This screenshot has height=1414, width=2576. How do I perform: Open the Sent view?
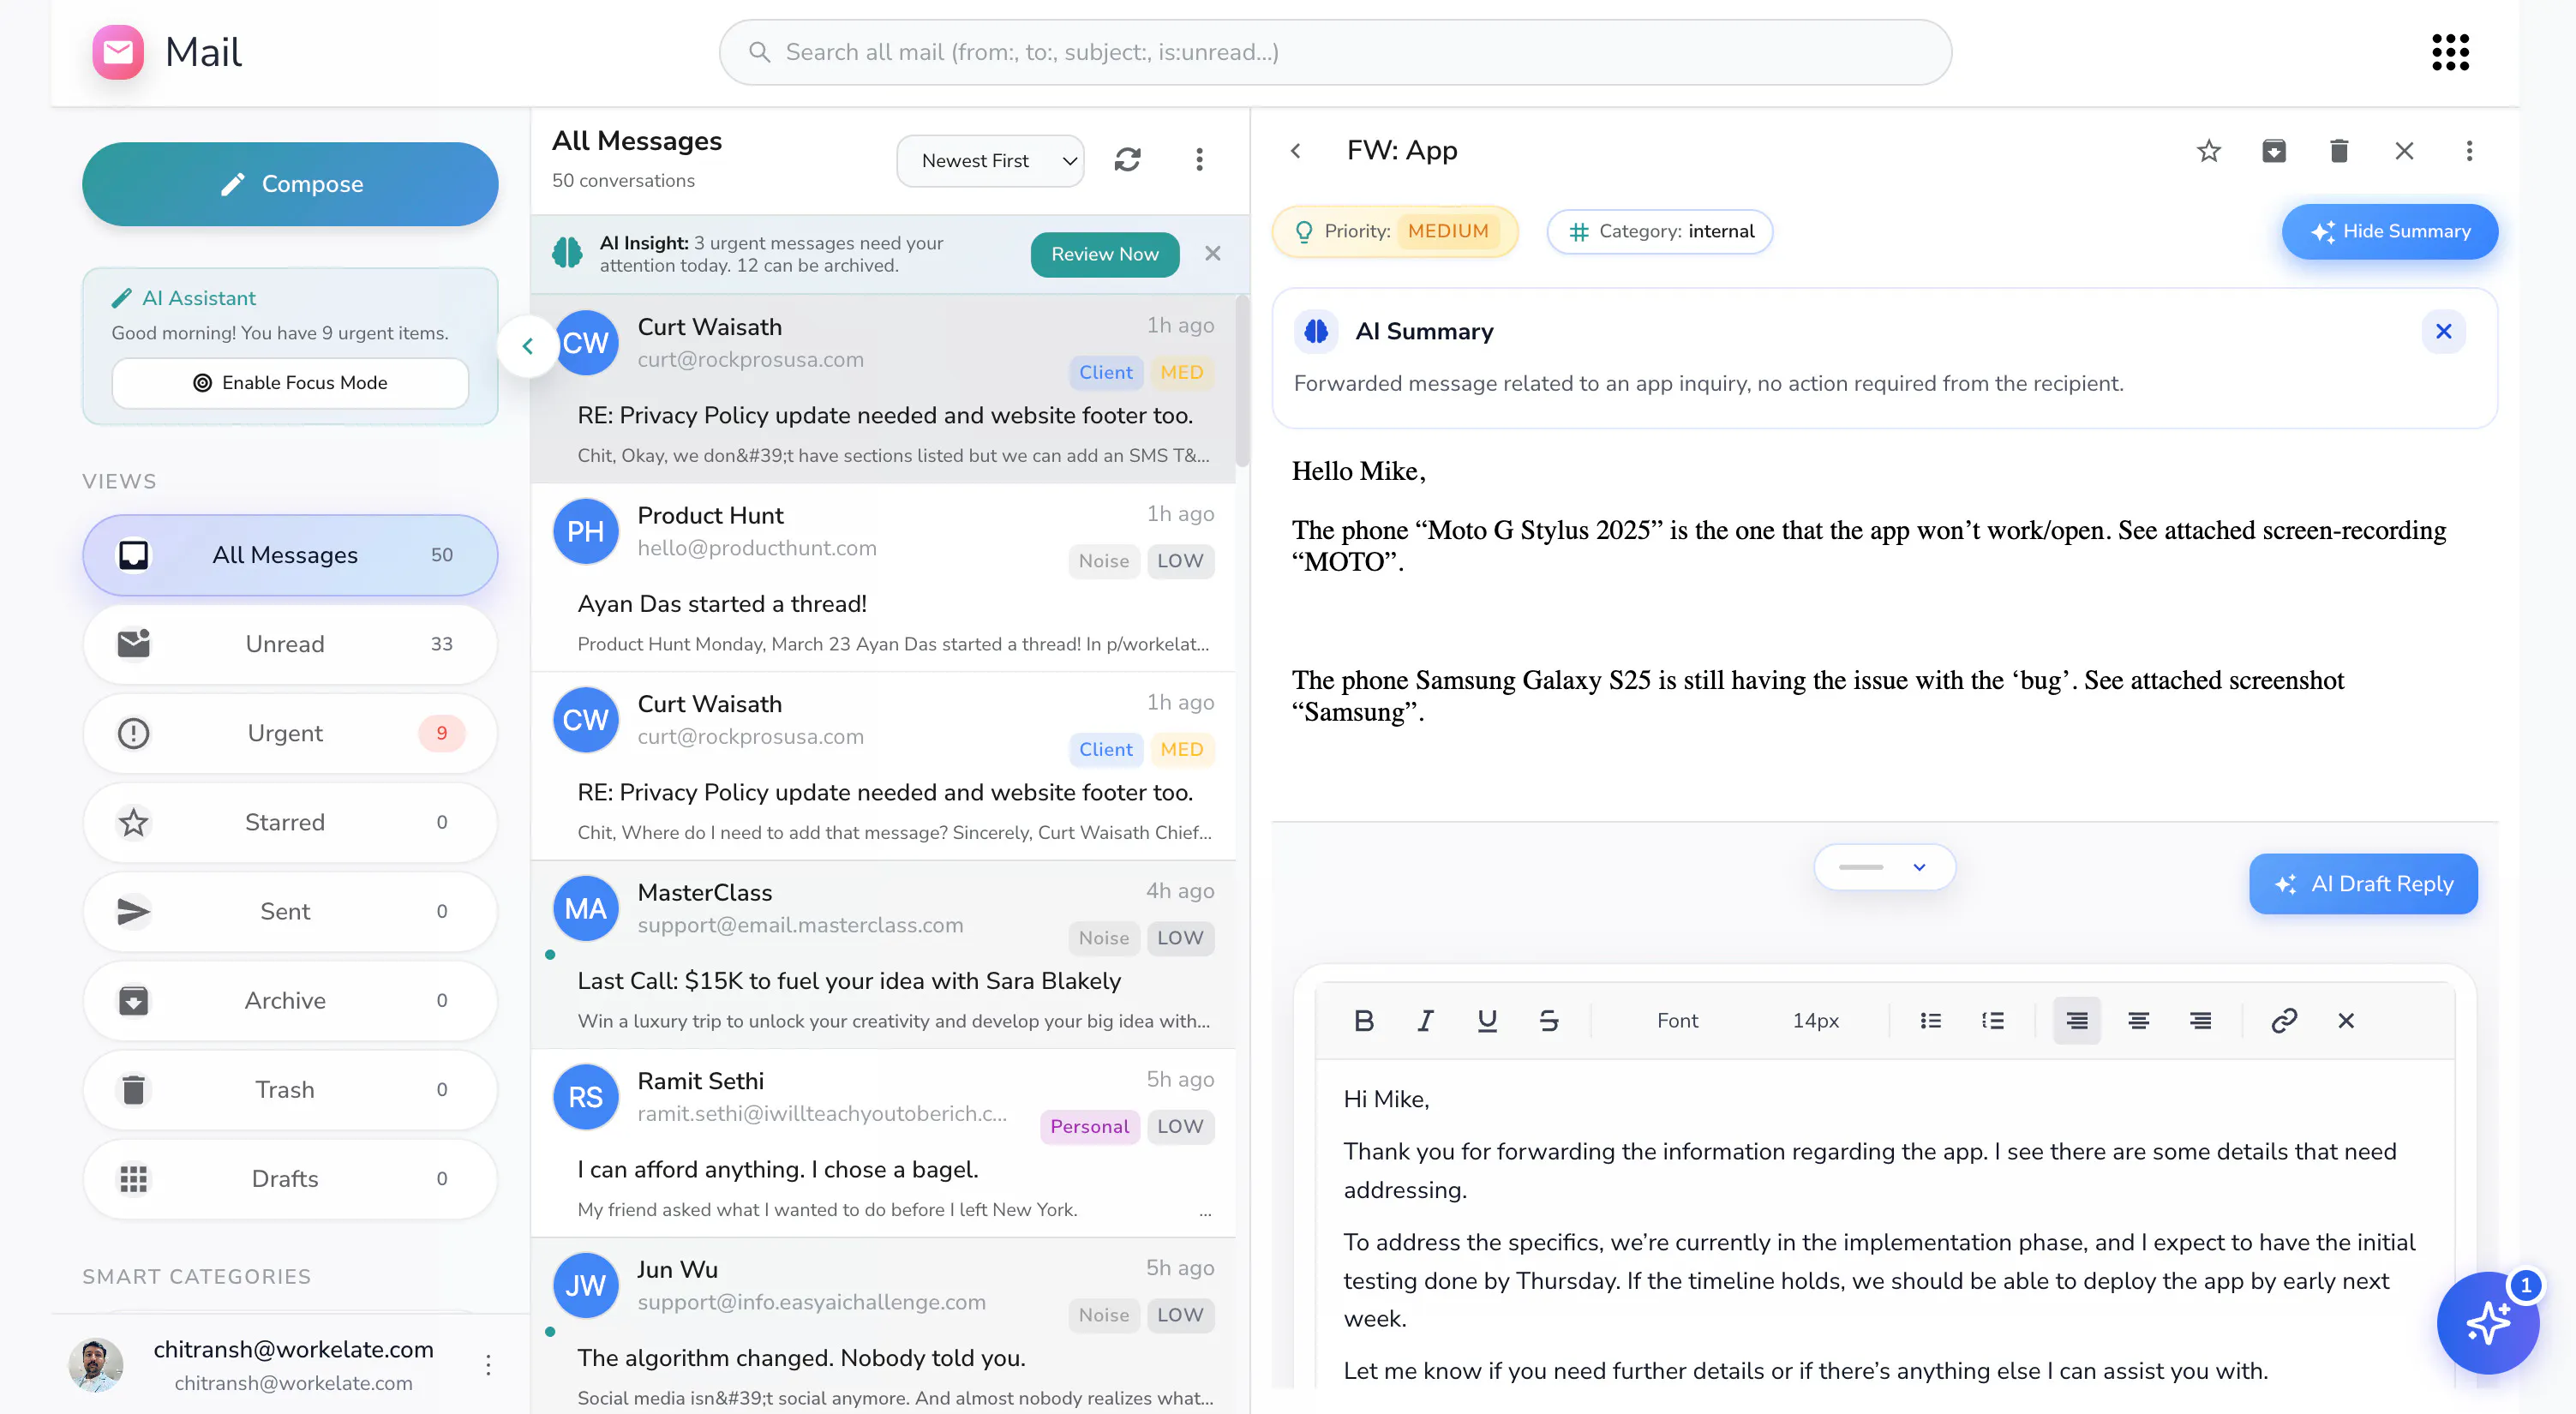290,911
